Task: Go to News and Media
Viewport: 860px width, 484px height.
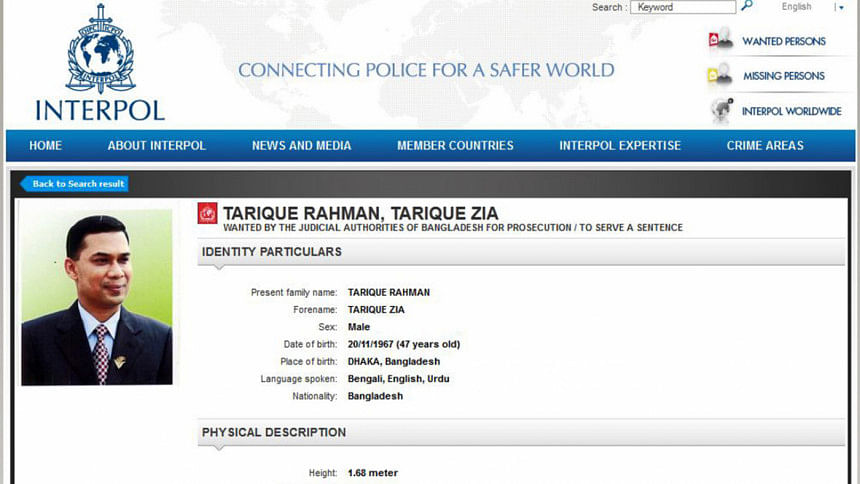Action: tap(301, 146)
